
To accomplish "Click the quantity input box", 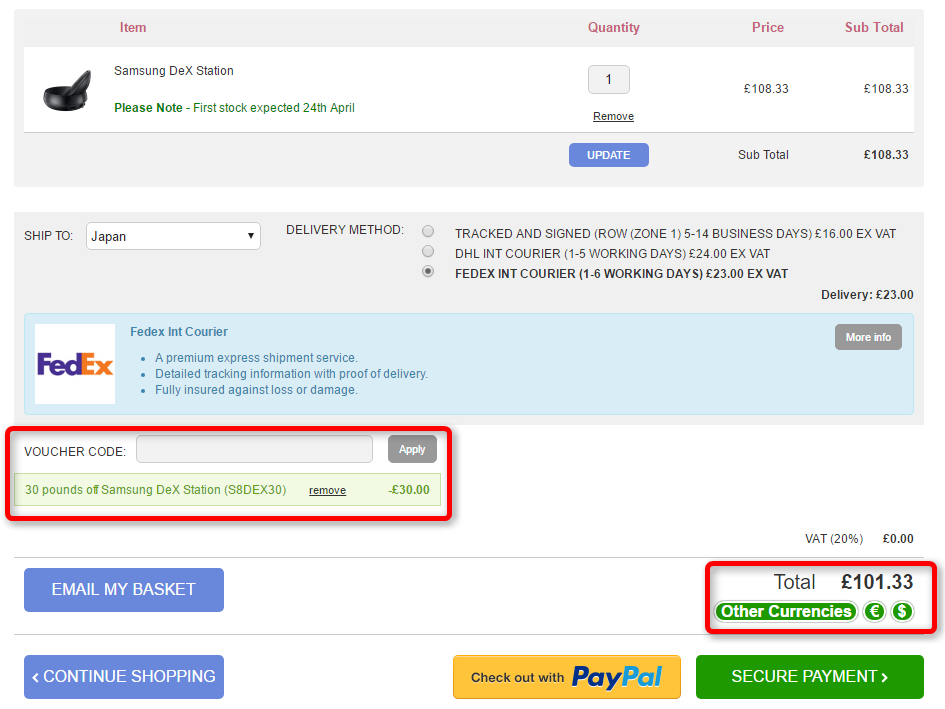I will click(609, 80).
